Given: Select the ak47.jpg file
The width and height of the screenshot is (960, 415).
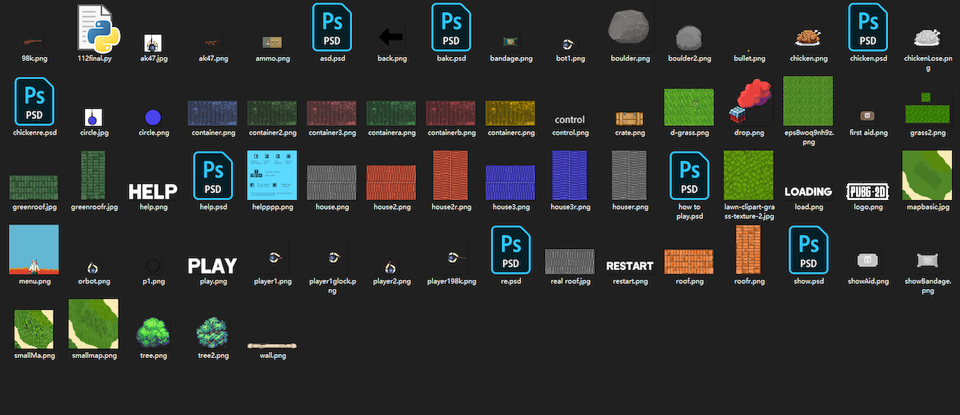Looking at the screenshot, I should tap(153, 43).
